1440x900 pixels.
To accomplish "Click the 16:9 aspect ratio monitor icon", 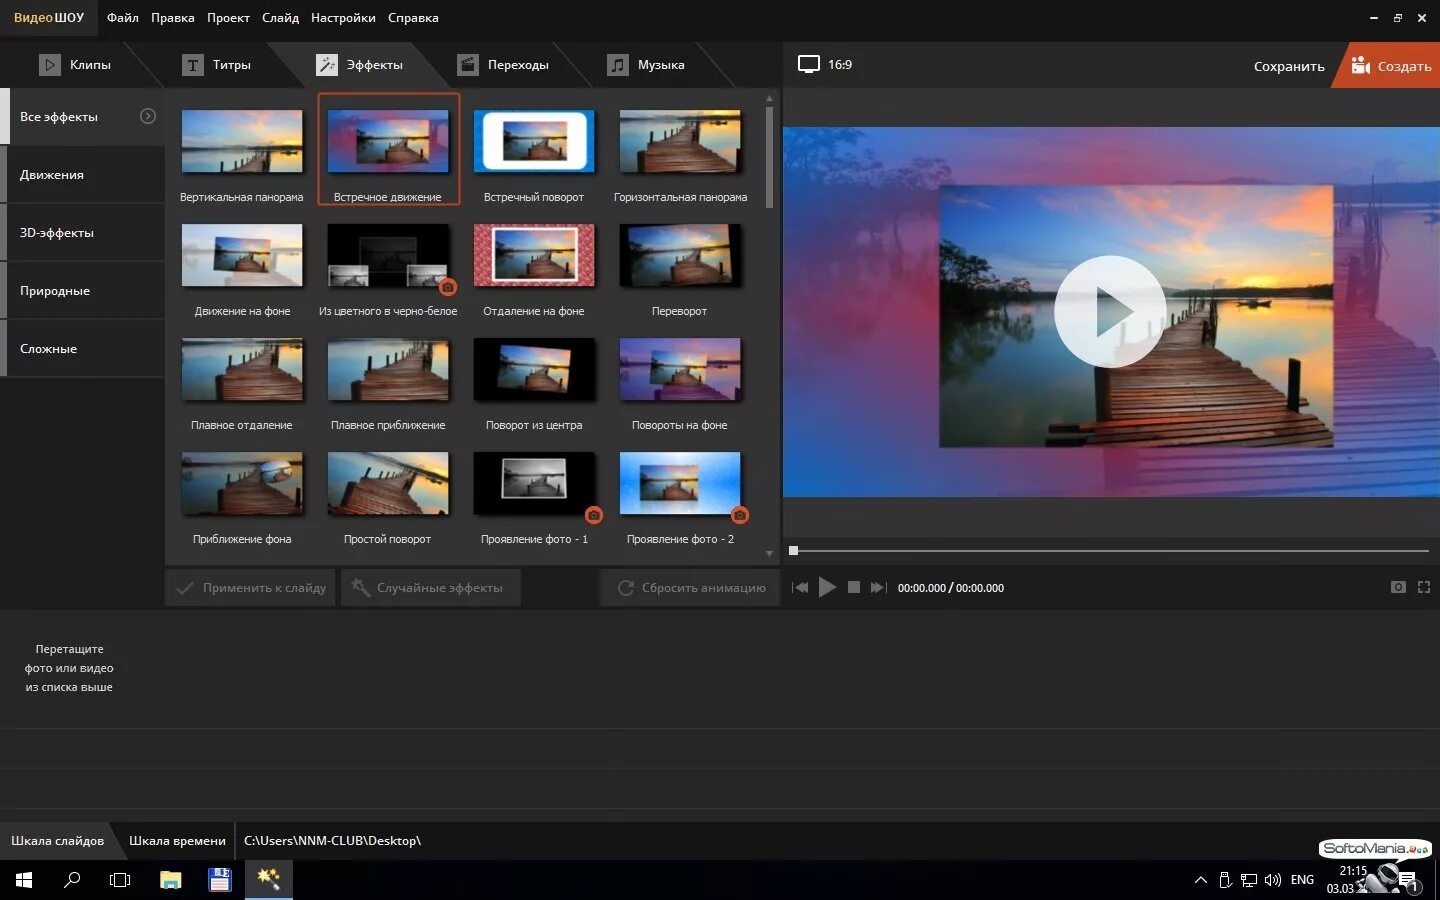I will click(808, 65).
